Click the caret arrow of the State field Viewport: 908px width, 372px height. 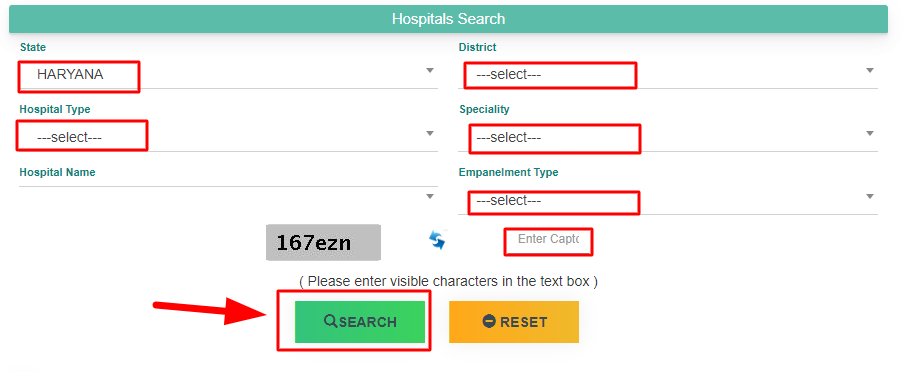pos(430,71)
